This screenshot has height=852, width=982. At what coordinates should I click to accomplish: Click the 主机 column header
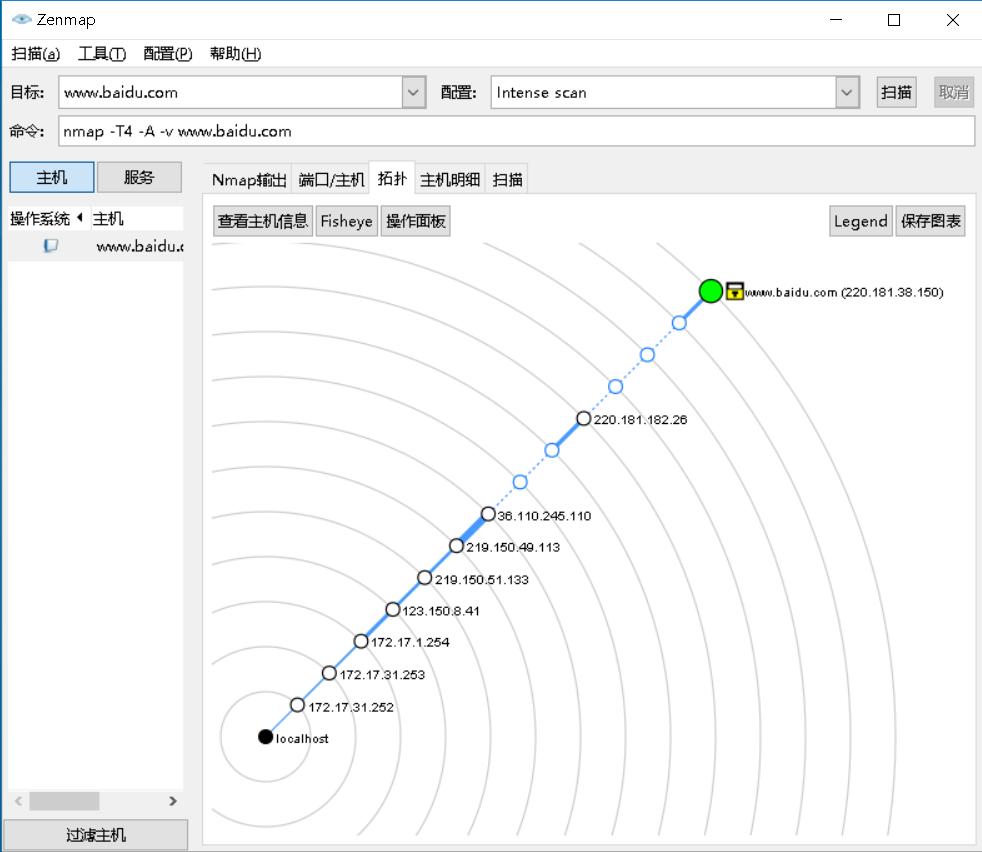pos(137,218)
